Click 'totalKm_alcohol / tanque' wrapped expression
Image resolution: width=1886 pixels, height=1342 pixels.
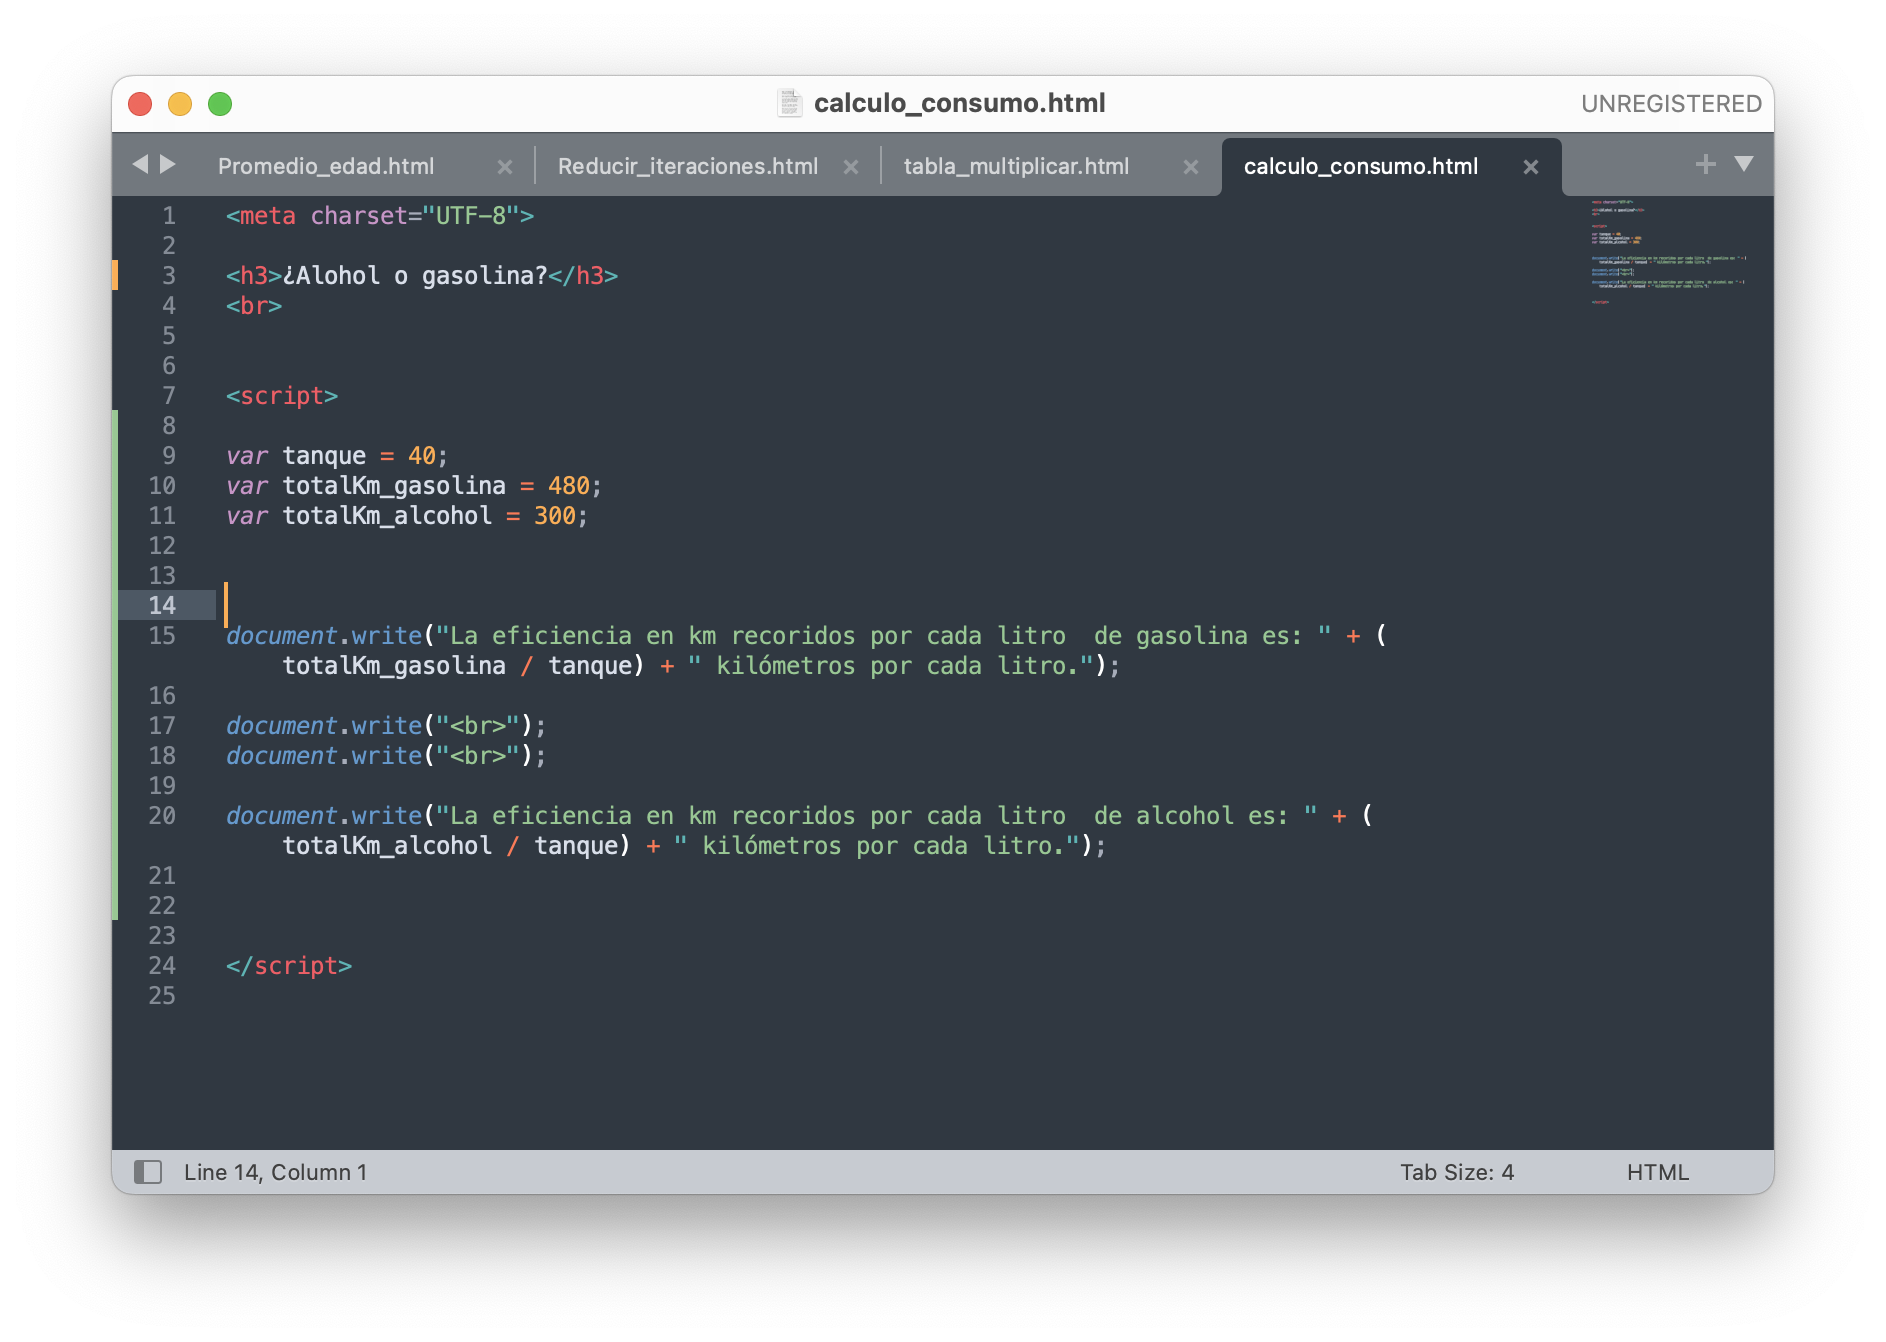450,846
